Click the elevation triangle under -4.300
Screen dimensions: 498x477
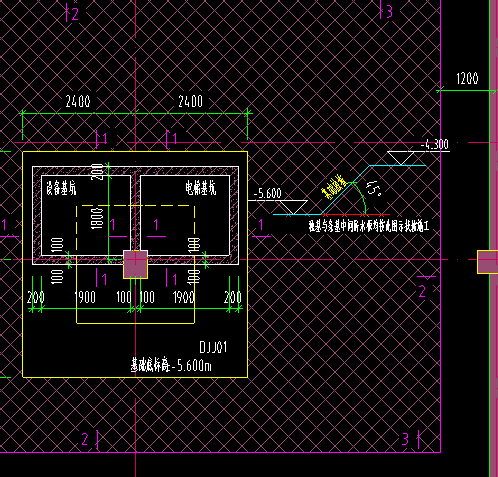401,158
